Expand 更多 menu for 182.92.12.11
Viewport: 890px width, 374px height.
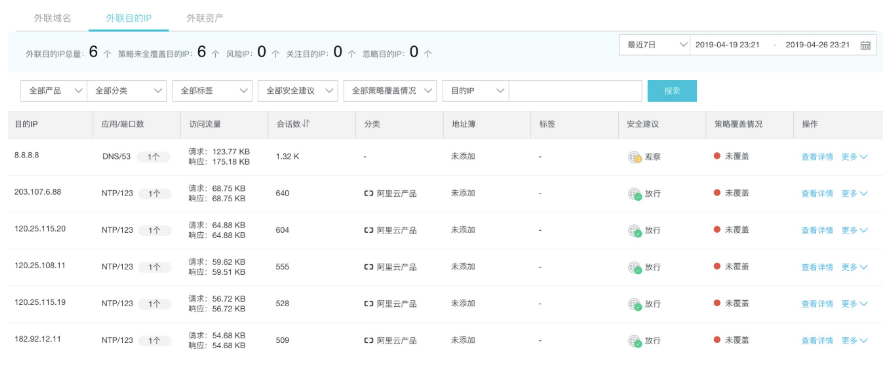click(x=854, y=341)
